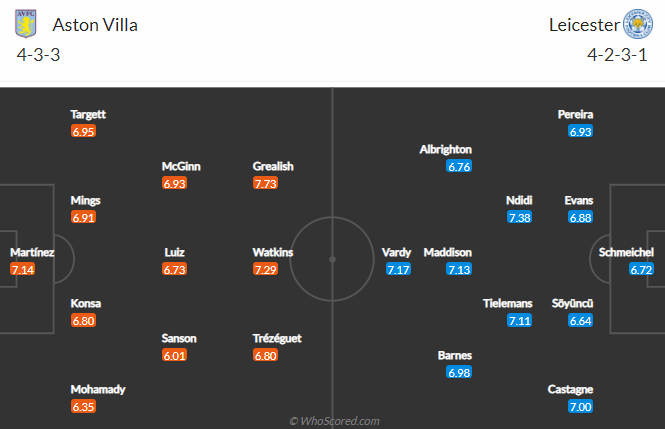Click Sanson's 6.01 rating badge
665x429 pixels.
174,355
